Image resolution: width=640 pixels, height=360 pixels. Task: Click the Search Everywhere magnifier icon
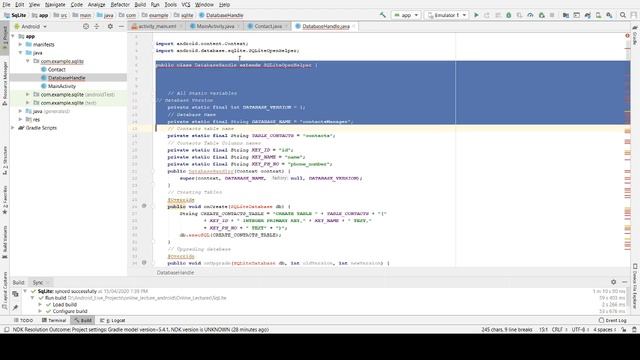[623, 15]
